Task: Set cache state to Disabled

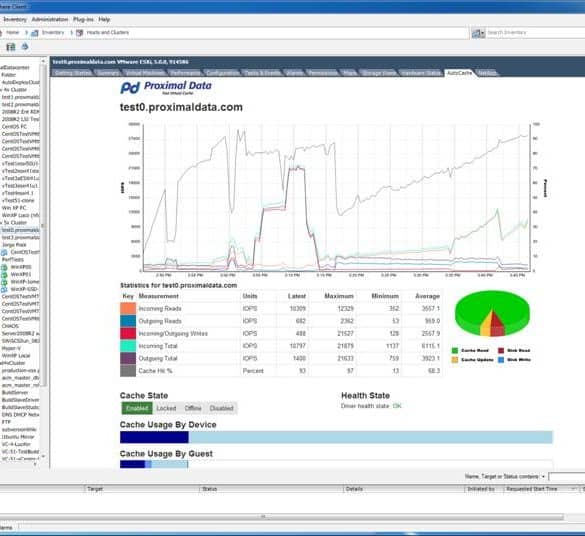Action: pyautogui.click(x=222, y=408)
